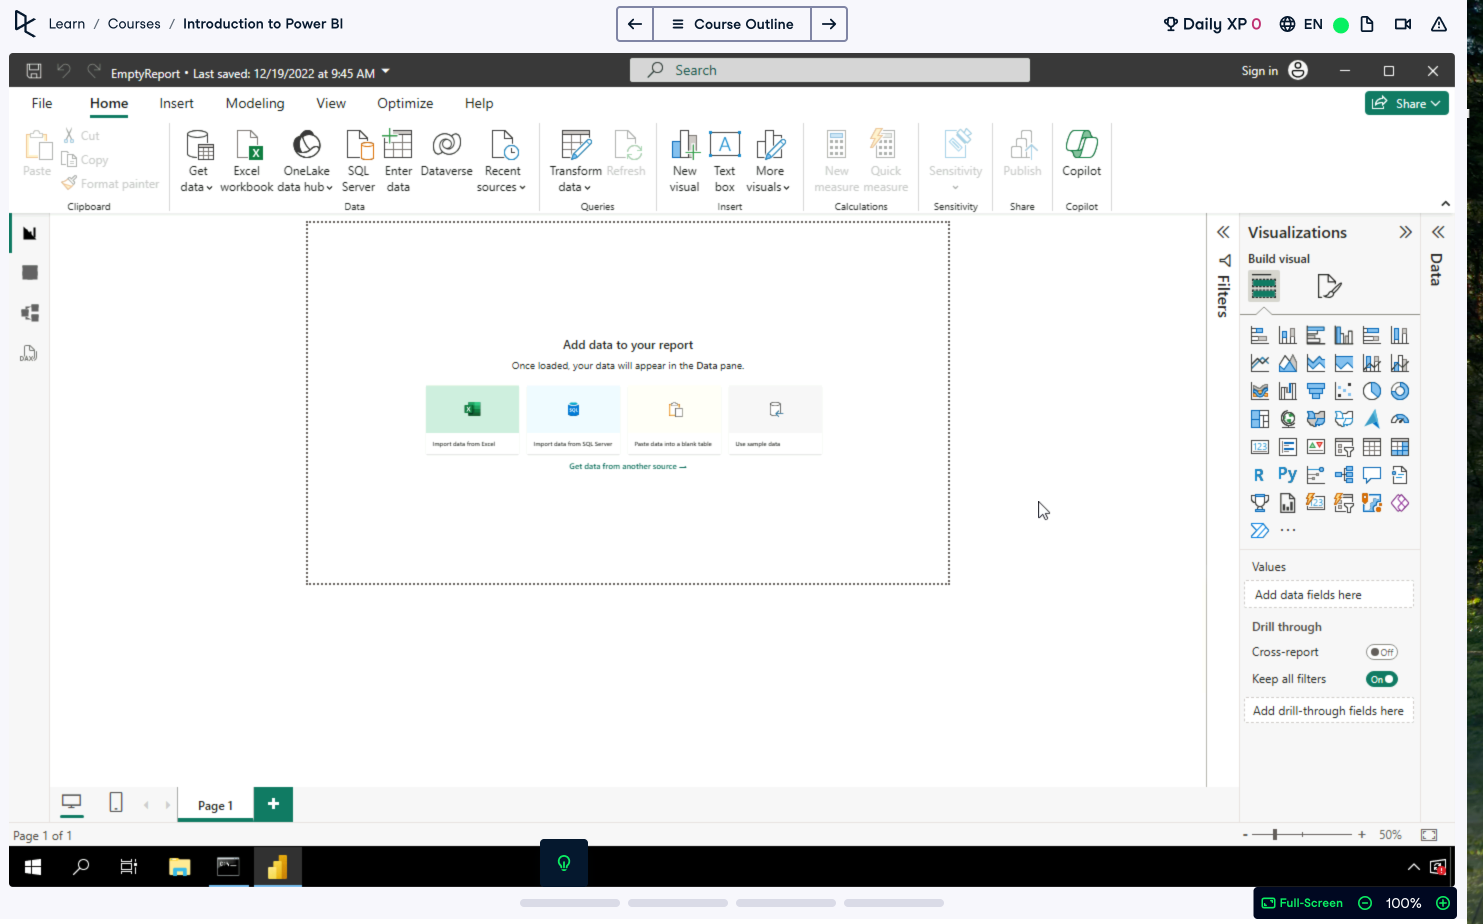1483x924 pixels.
Task: Click the Add data fields here well
Action: (1328, 595)
